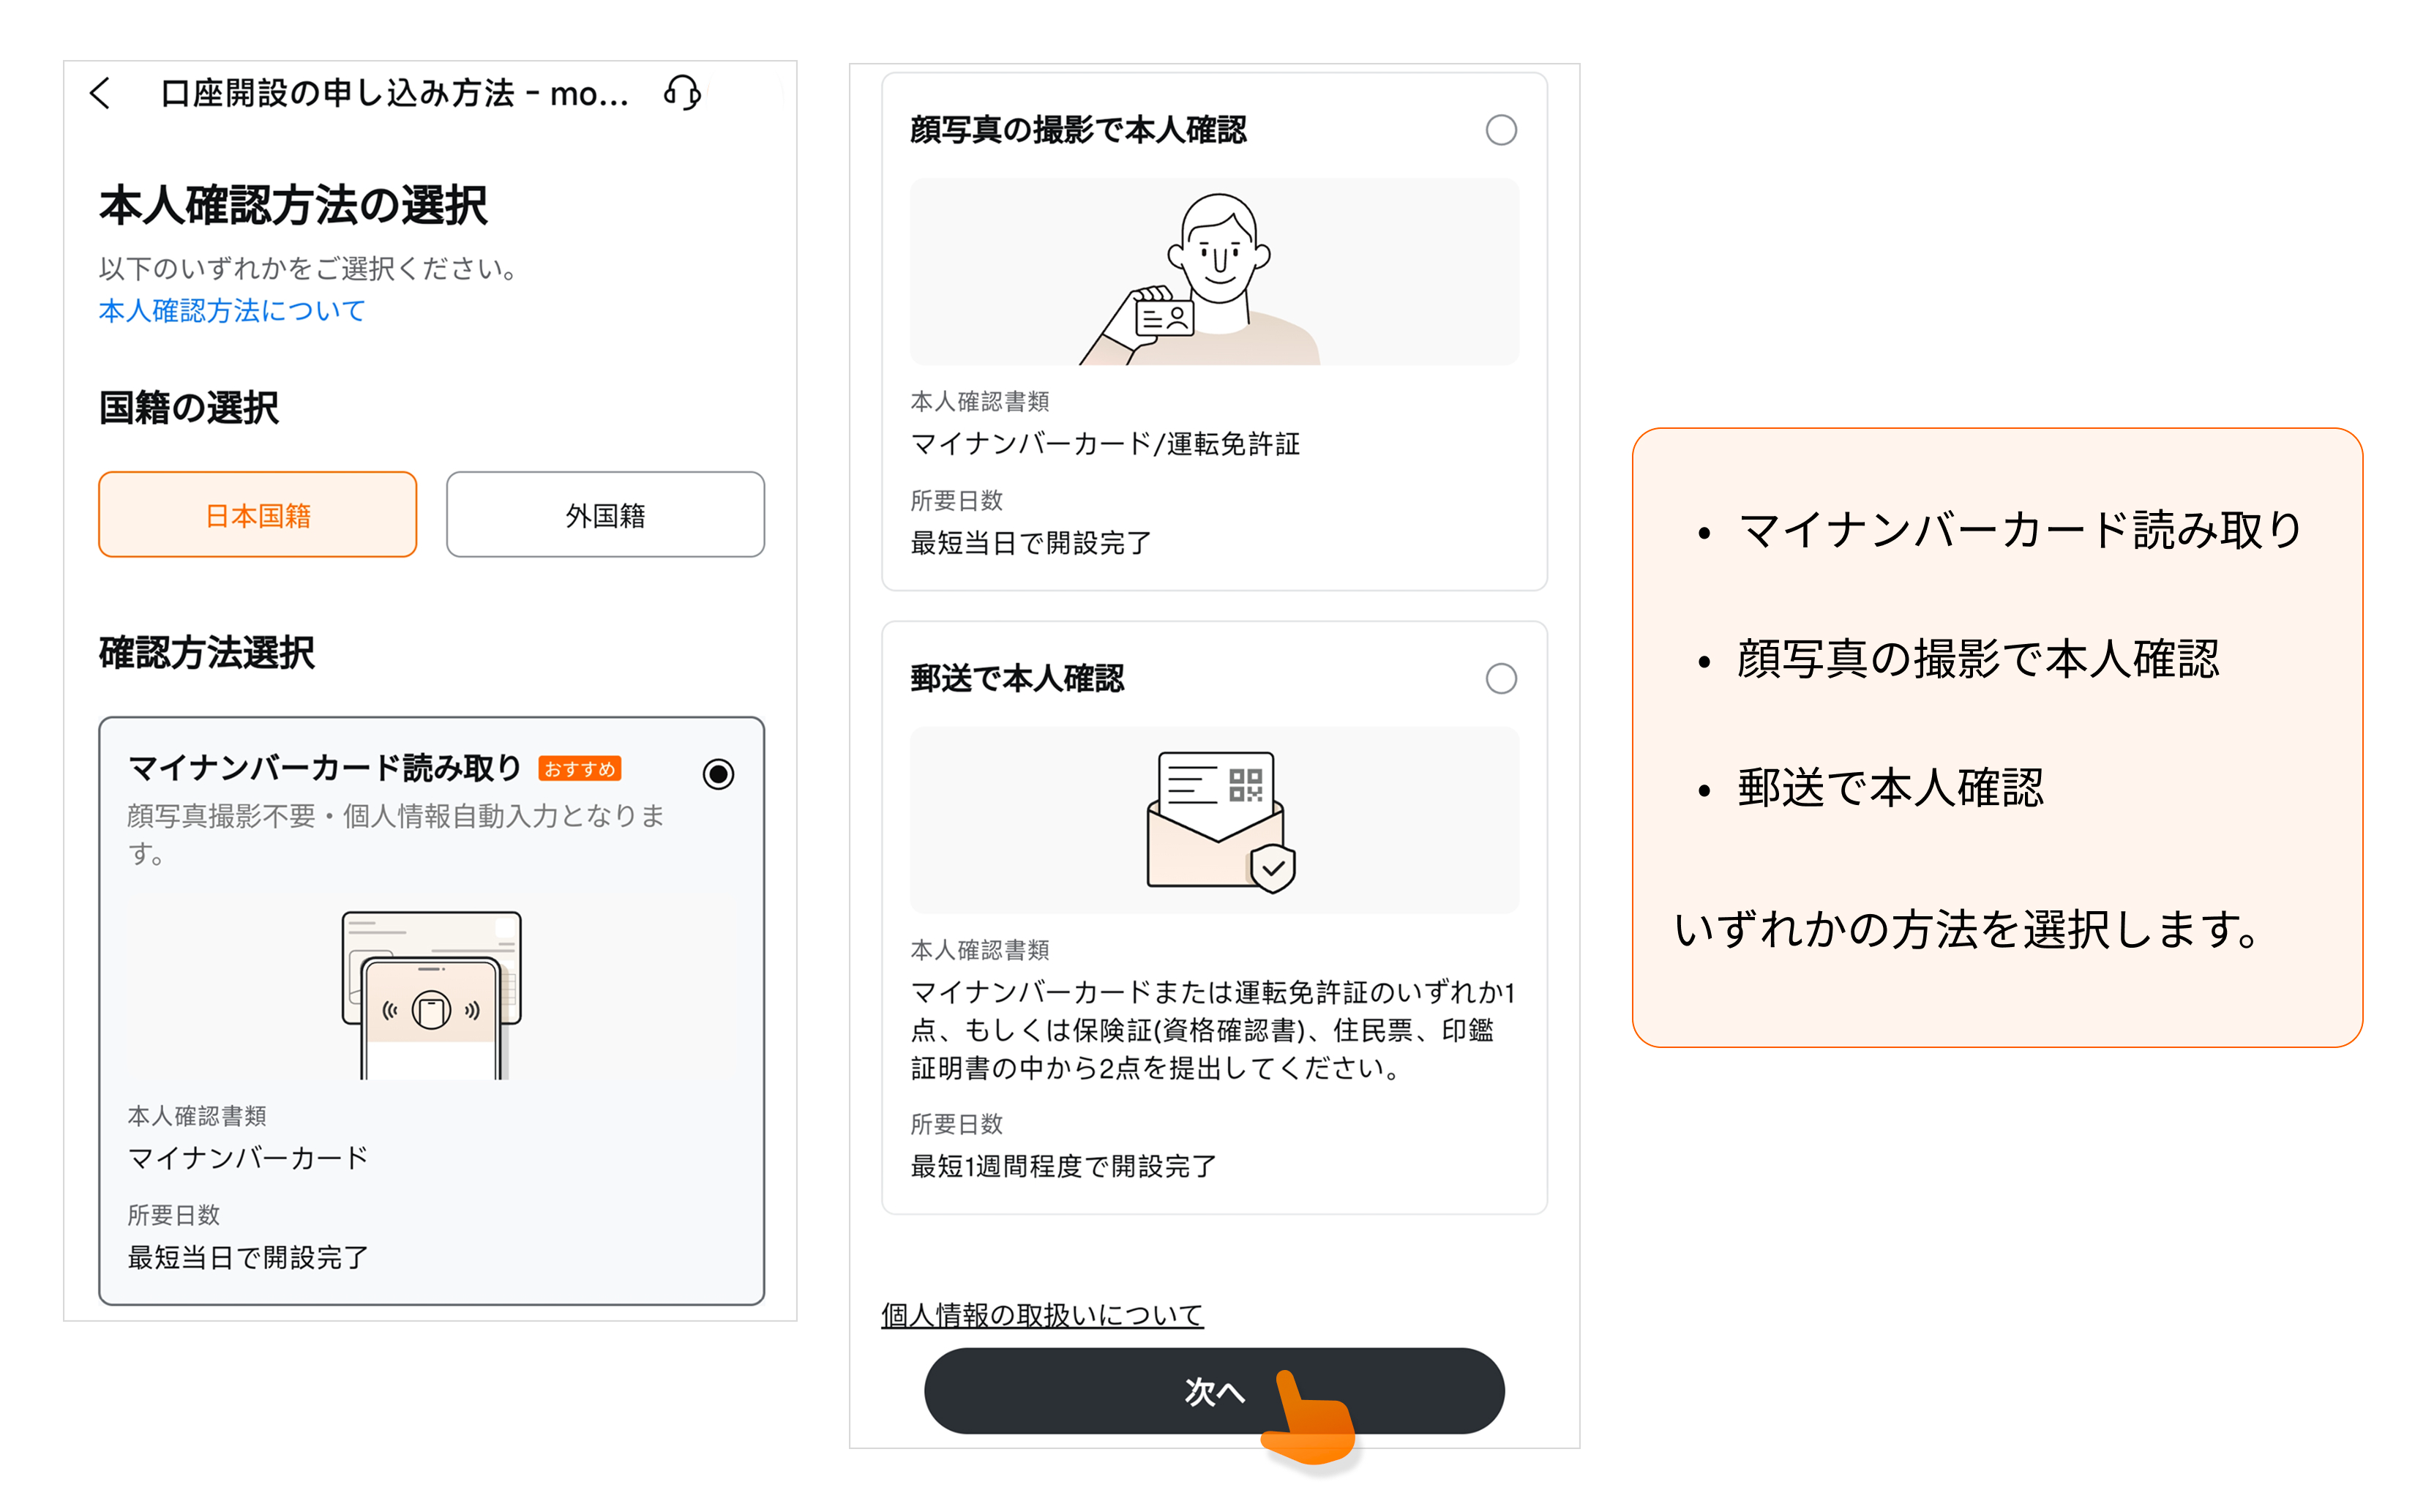Open the headset support icon
2415x1512 pixels.
click(682, 93)
